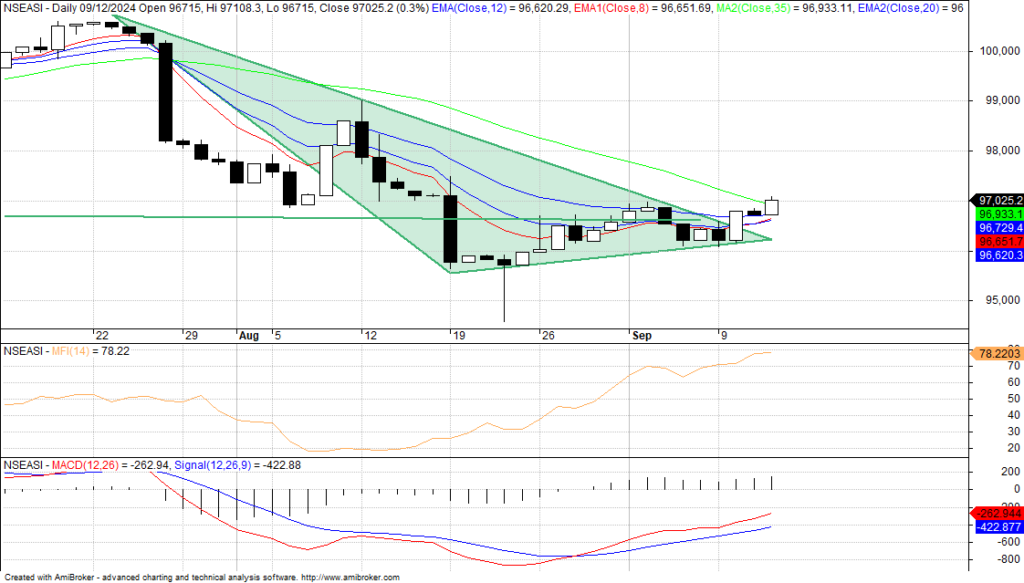Viewport: 1024px width, 583px height.
Task: Click the blue 96,729.4 price tag
Action: click(x=996, y=228)
